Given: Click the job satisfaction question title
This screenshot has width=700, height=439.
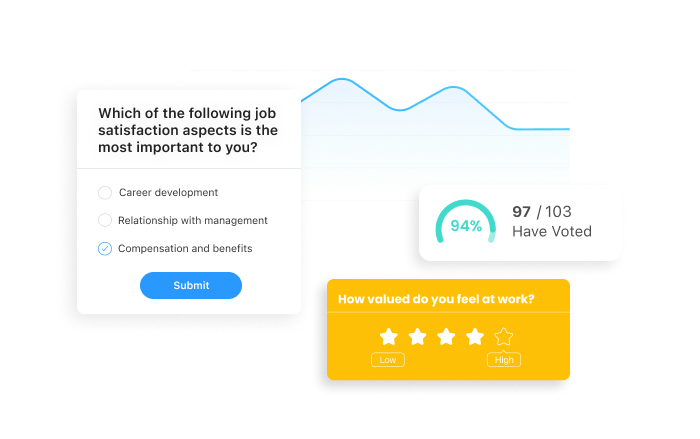Looking at the screenshot, I should coord(188,130).
